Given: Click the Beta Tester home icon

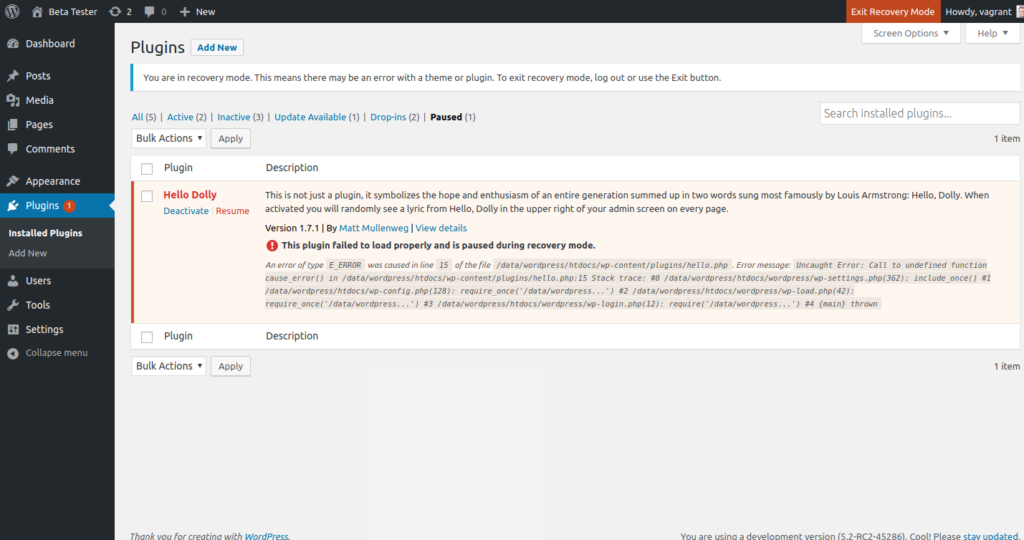Looking at the screenshot, I should tap(37, 12).
